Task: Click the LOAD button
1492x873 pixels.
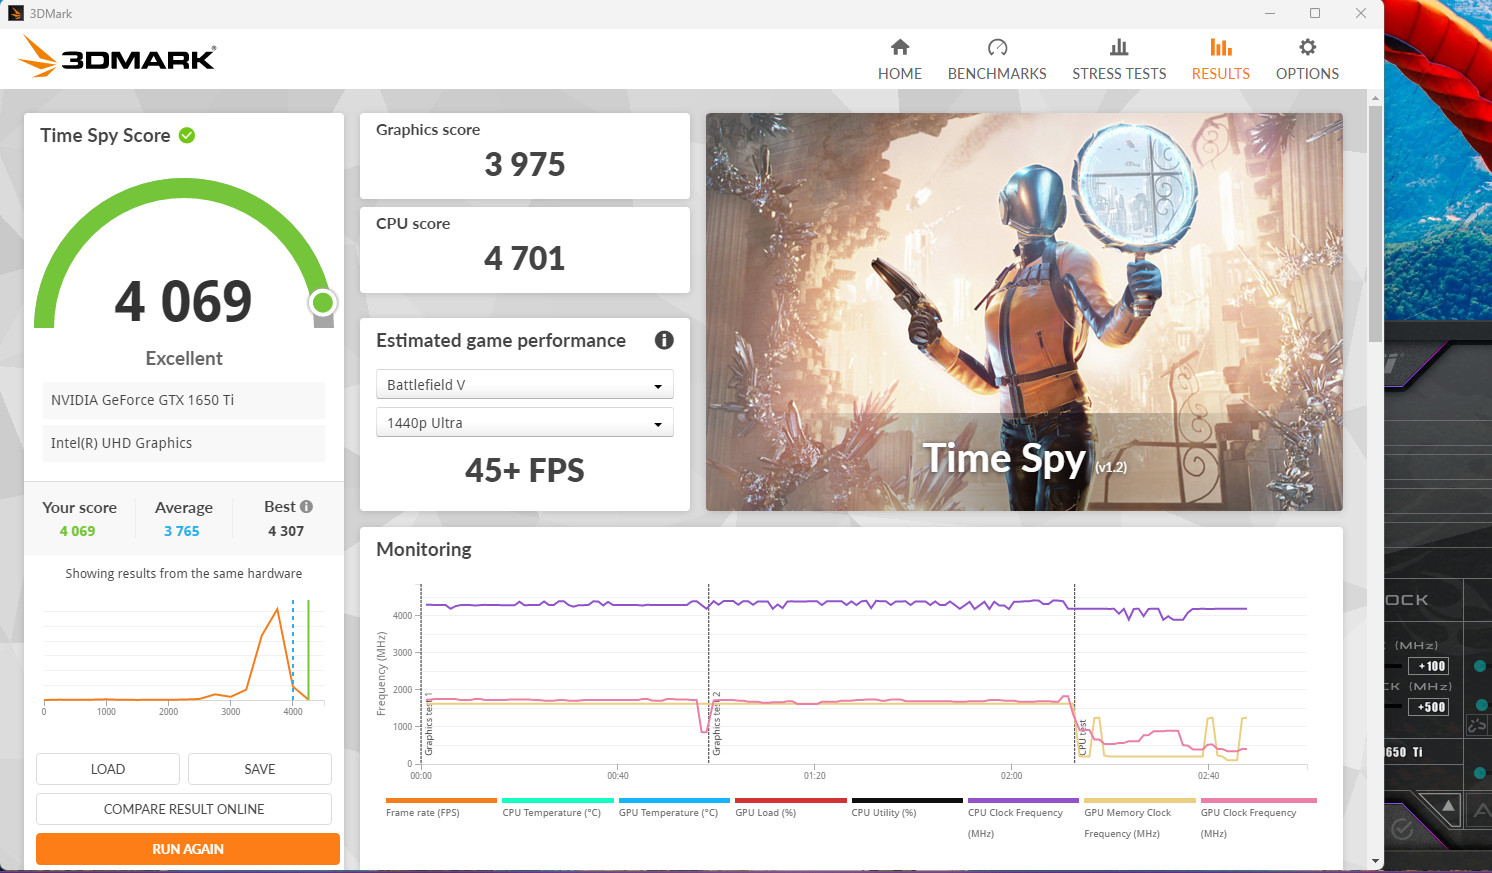Action: [x=108, y=769]
